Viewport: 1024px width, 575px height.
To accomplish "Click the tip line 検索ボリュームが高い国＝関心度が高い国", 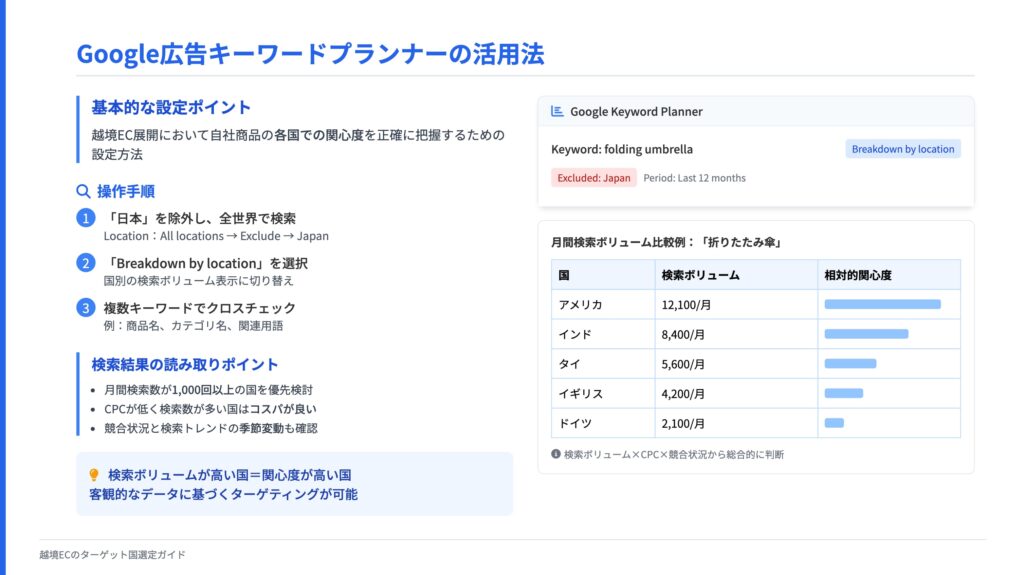I will tap(230, 475).
